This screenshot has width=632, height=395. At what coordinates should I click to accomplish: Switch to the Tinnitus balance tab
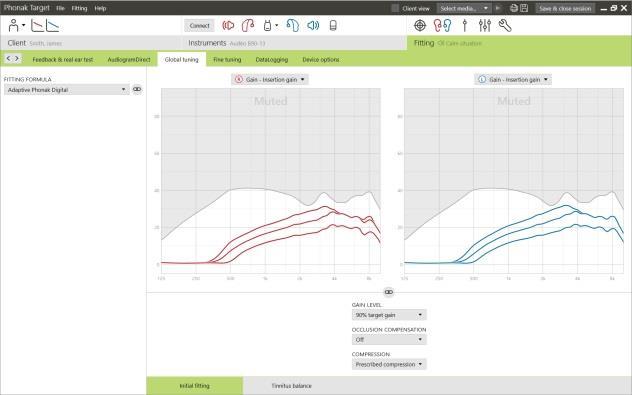pos(291,386)
